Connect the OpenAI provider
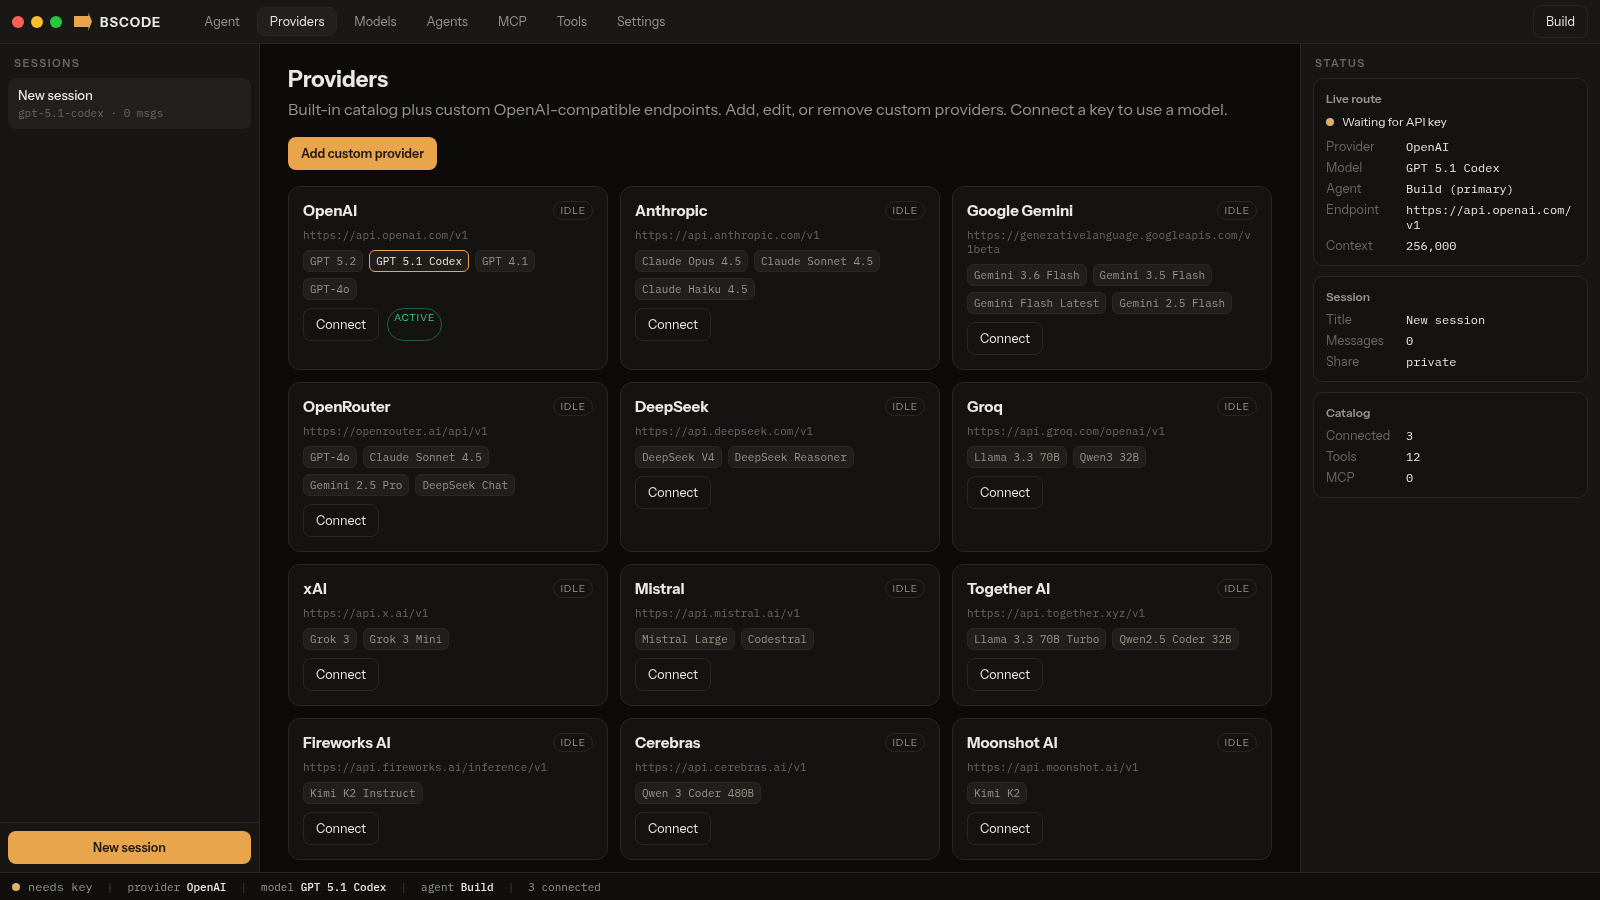The width and height of the screenshot is (1600, 900). coord(341,324)
